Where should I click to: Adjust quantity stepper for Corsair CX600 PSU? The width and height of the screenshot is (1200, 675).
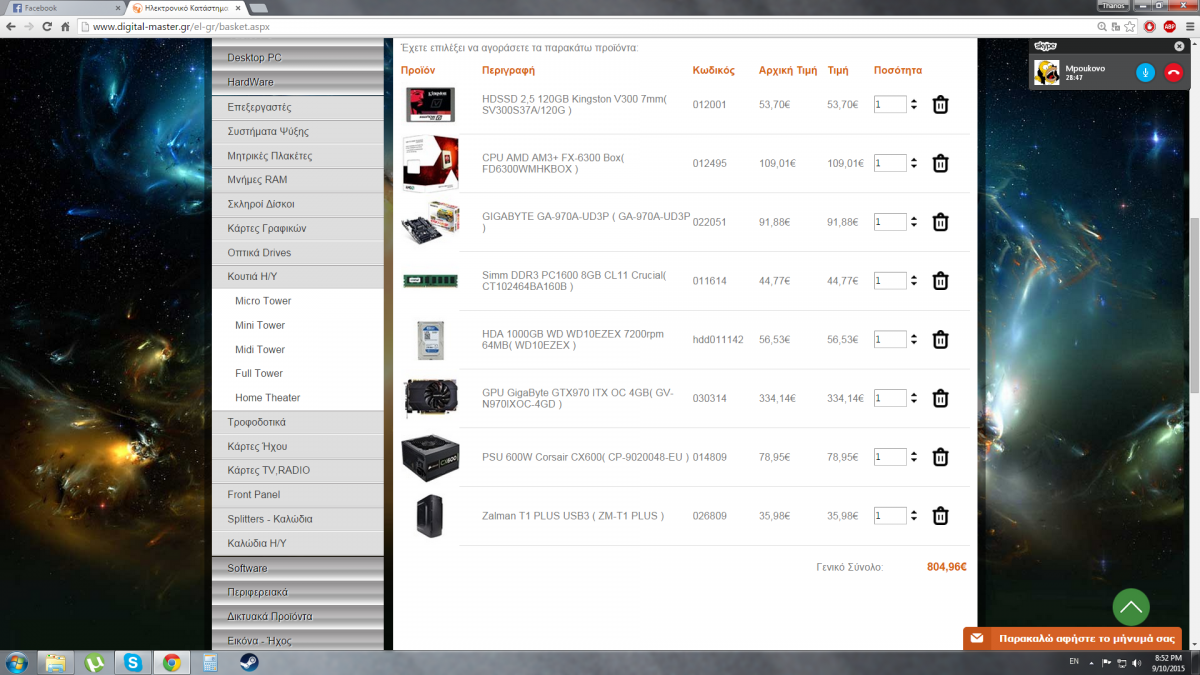tap(914, 457)
